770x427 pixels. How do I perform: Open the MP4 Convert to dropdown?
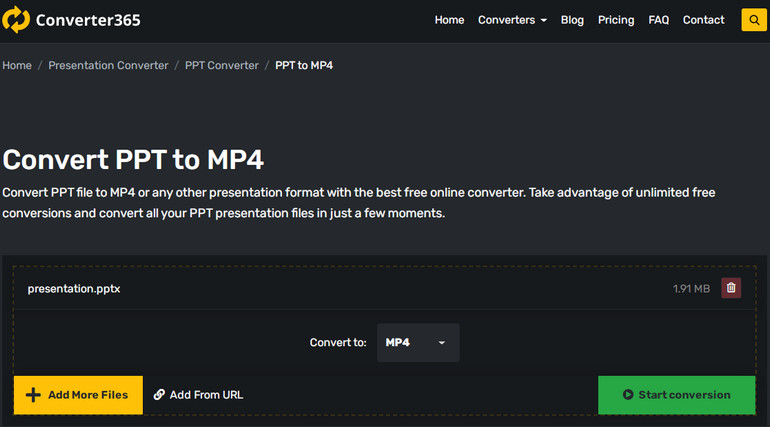pos(418,343)
